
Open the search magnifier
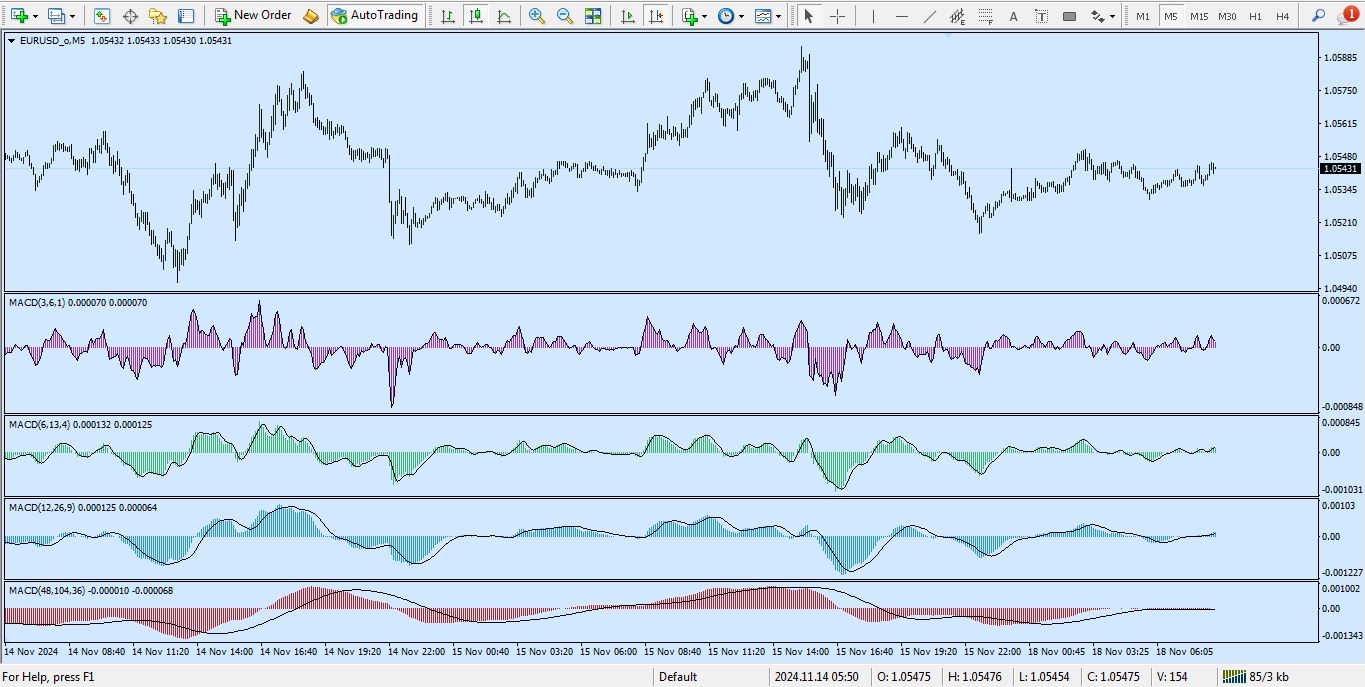(1318, 16)
